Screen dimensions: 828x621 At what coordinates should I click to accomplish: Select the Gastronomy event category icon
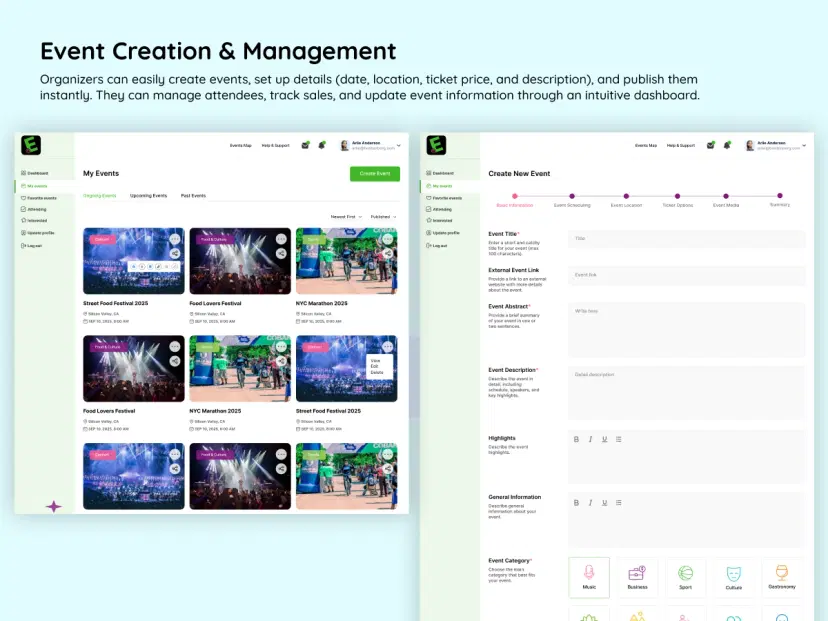[783, 577]
